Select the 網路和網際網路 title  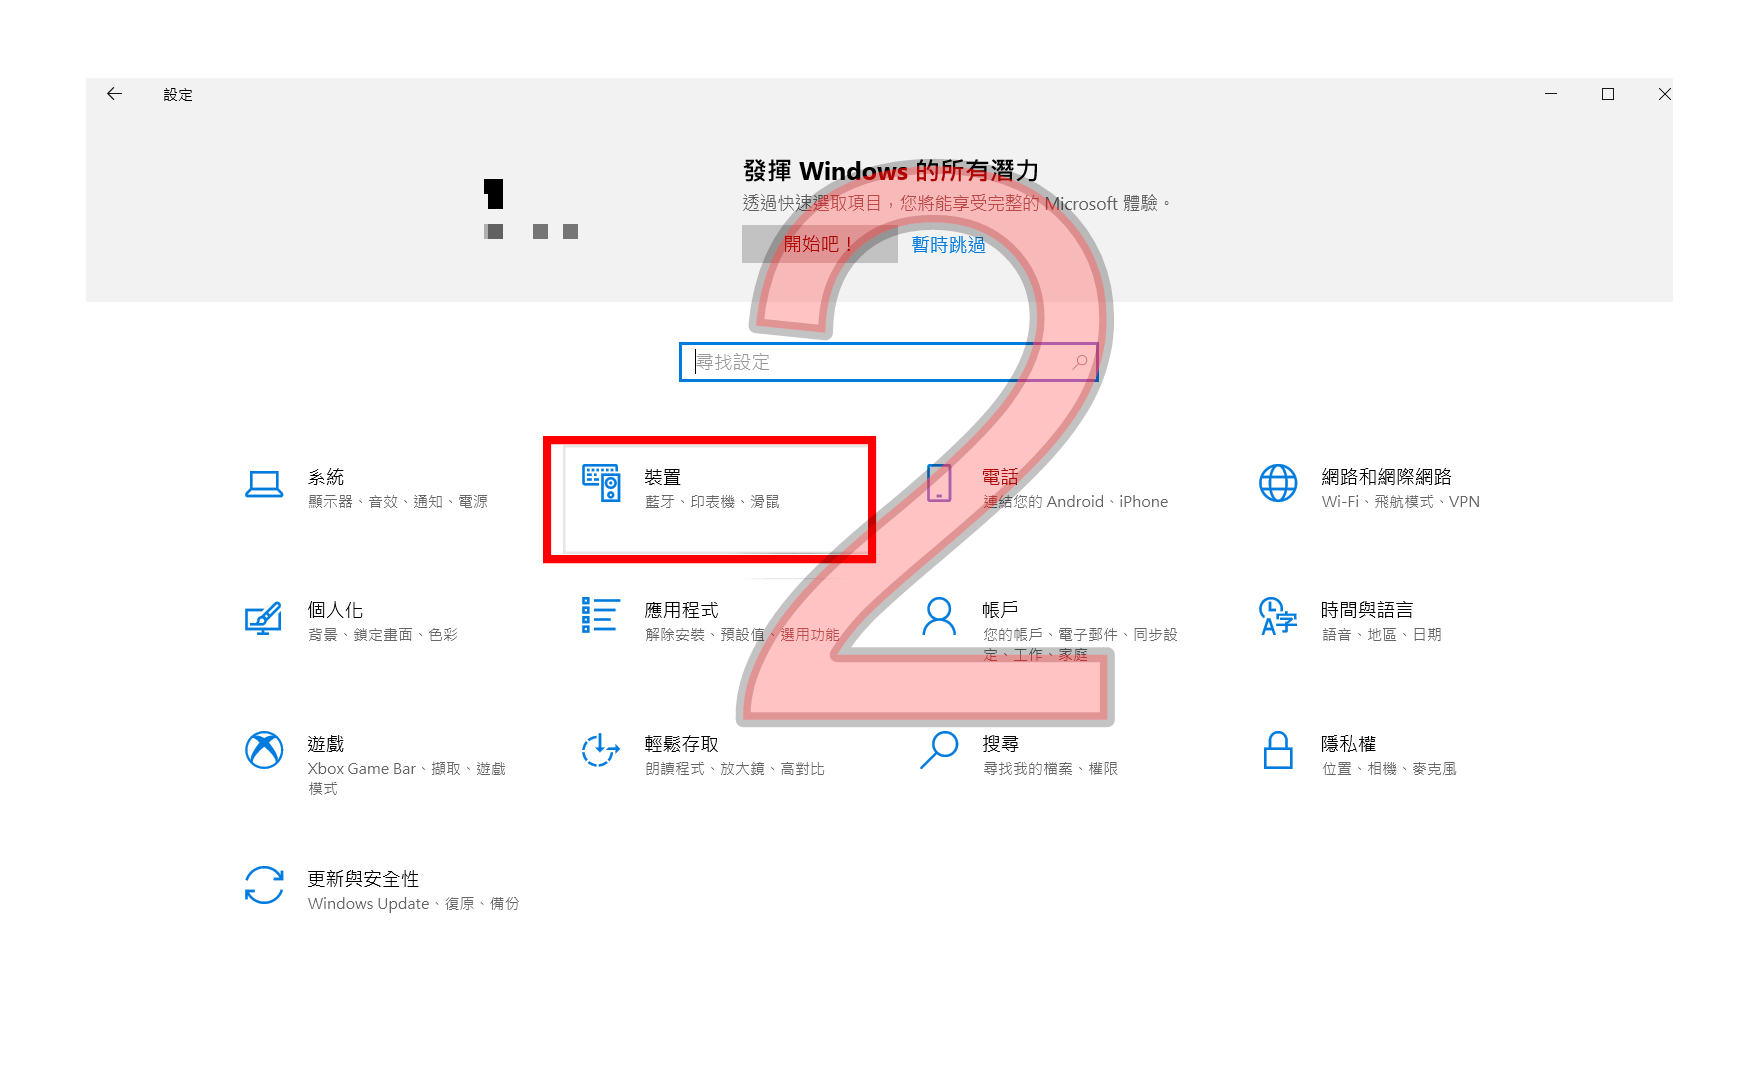pyautogui.click(x=1386, y=477)
